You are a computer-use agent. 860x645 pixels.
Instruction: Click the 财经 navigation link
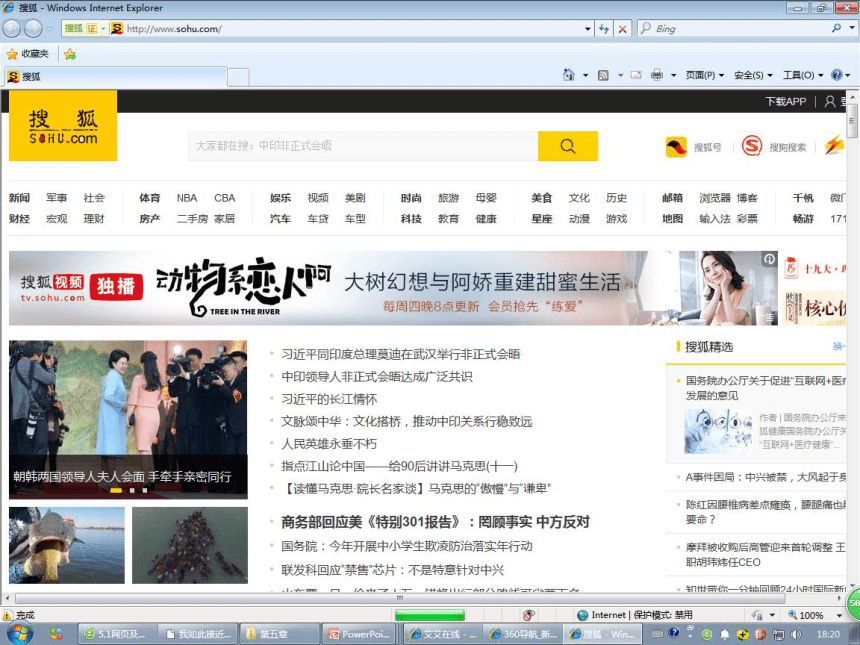click(x=19, y=218)
